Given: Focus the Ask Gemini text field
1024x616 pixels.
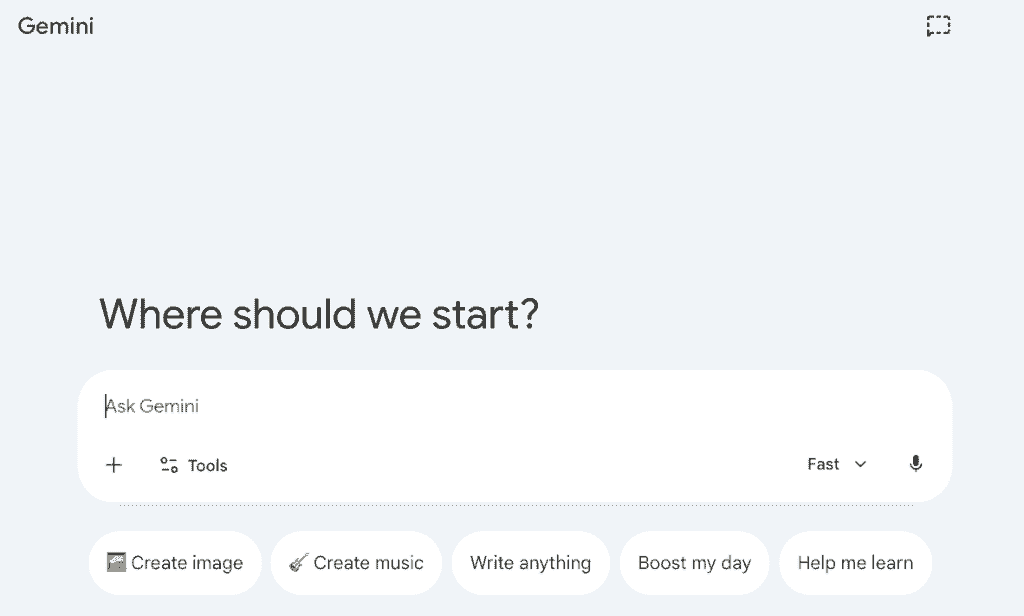Looking at the screenshot, I should [400, 406].
